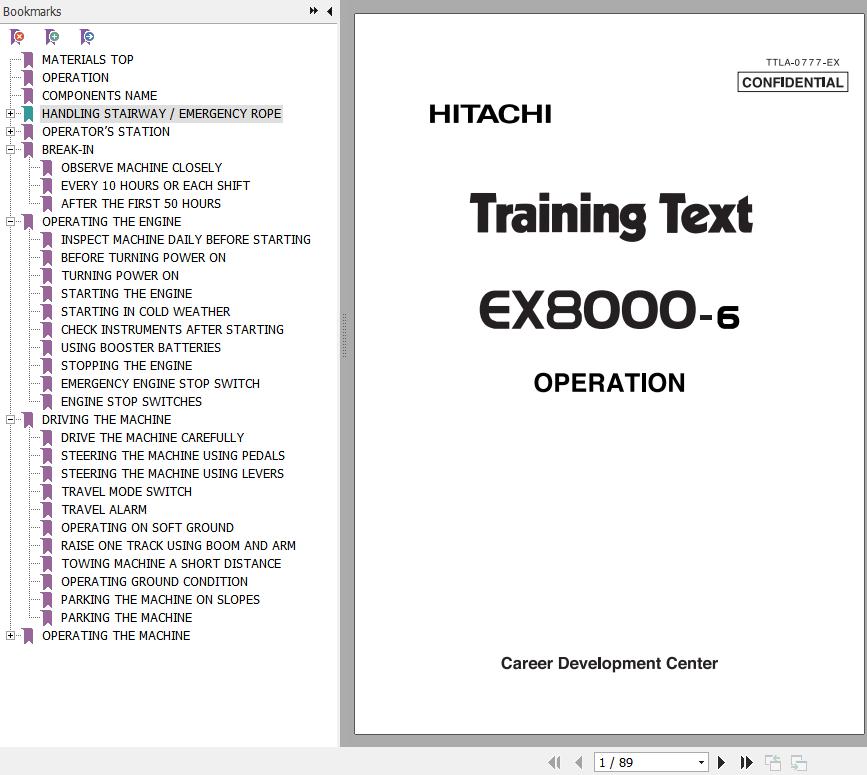Open the page number dropdown
This screenshot has width=867, height=775.
tap(701, 763)
